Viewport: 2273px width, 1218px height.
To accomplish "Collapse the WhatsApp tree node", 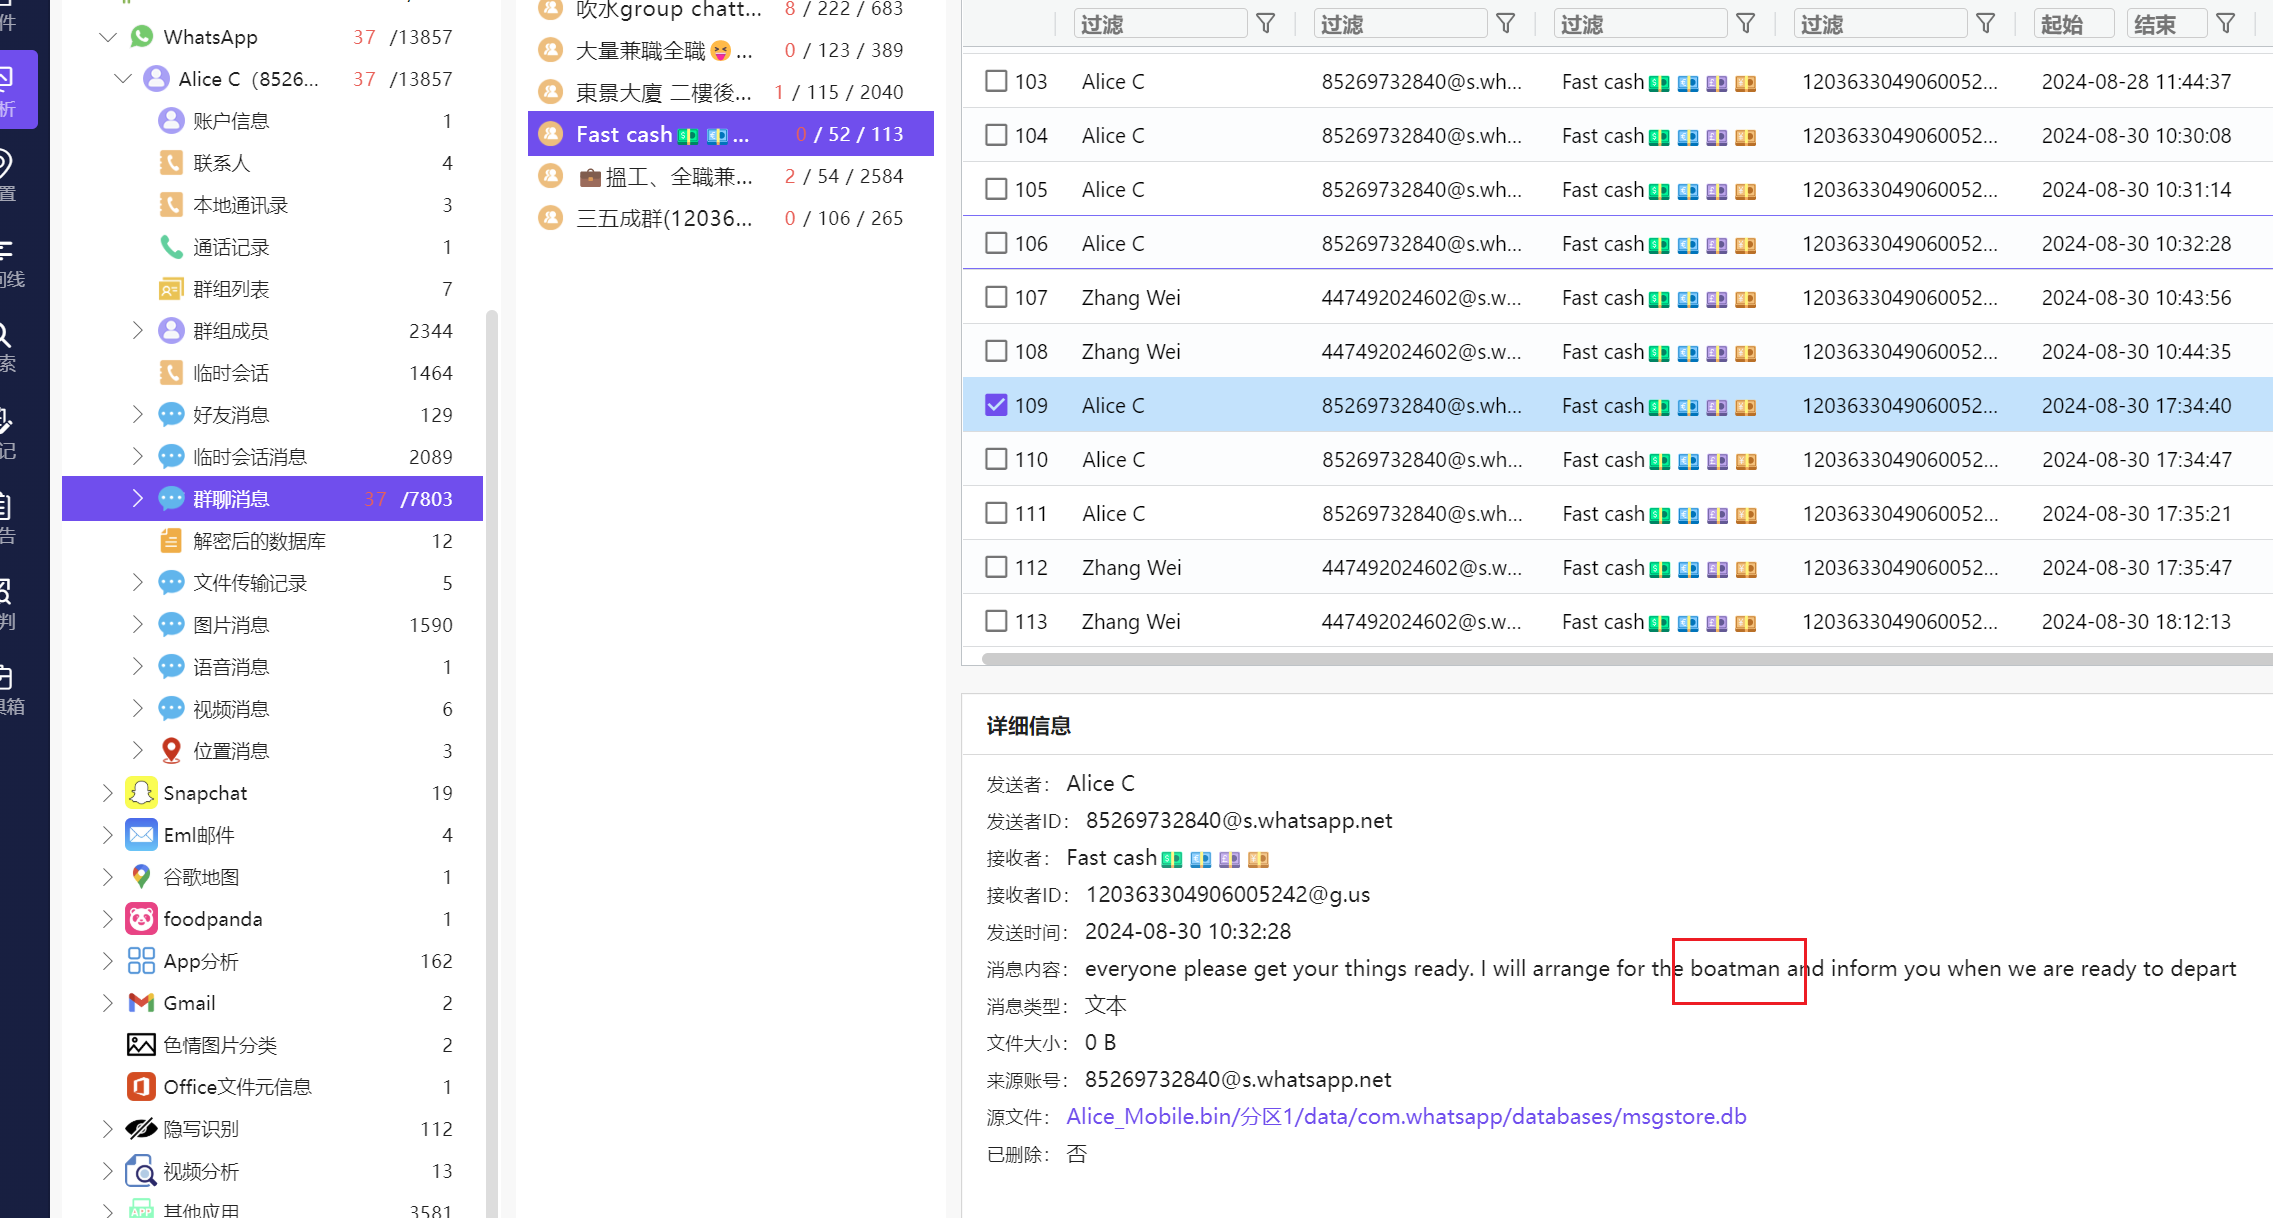I will pos(108,37).
